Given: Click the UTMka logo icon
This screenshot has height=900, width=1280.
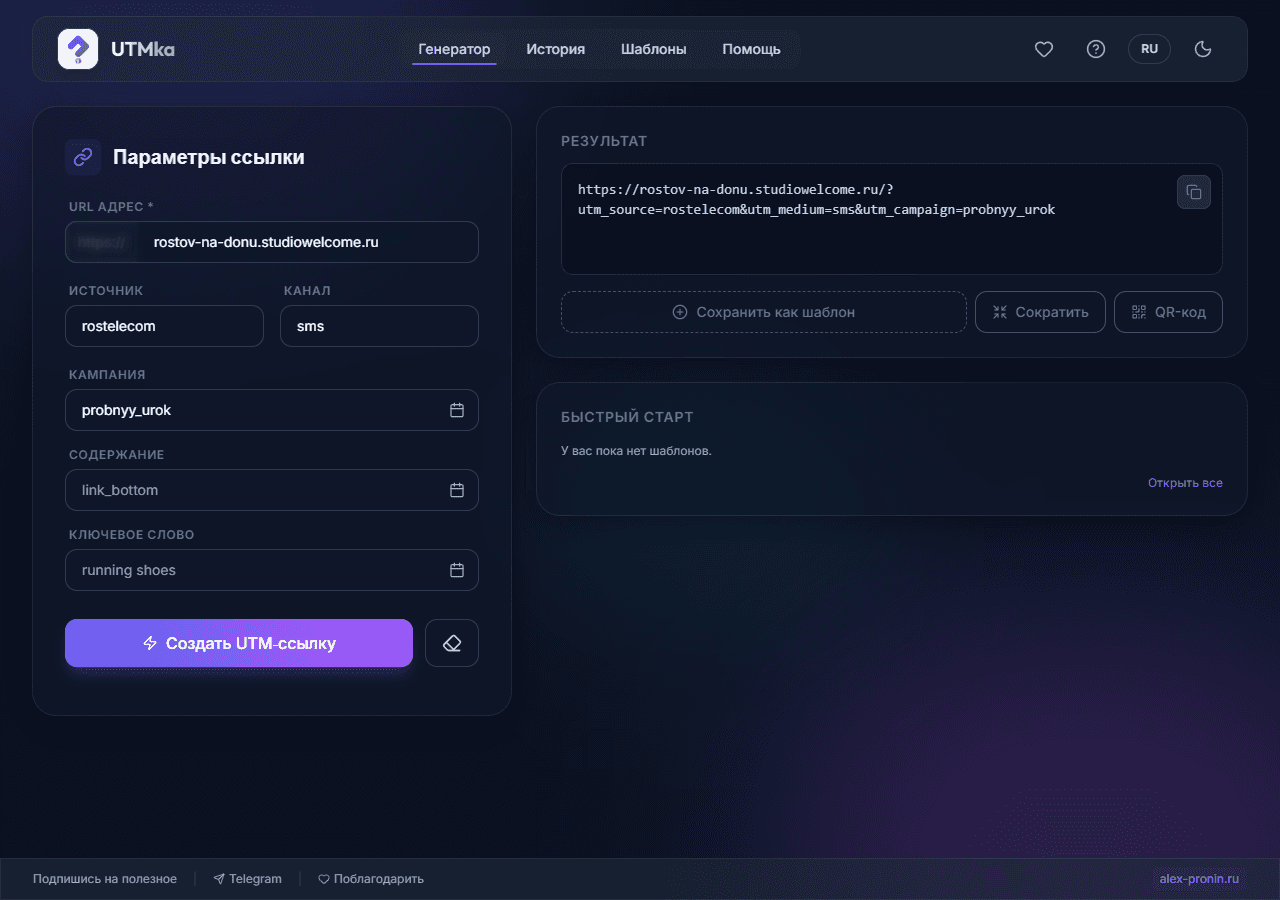Looking at the screenshot, I should 78,49.
